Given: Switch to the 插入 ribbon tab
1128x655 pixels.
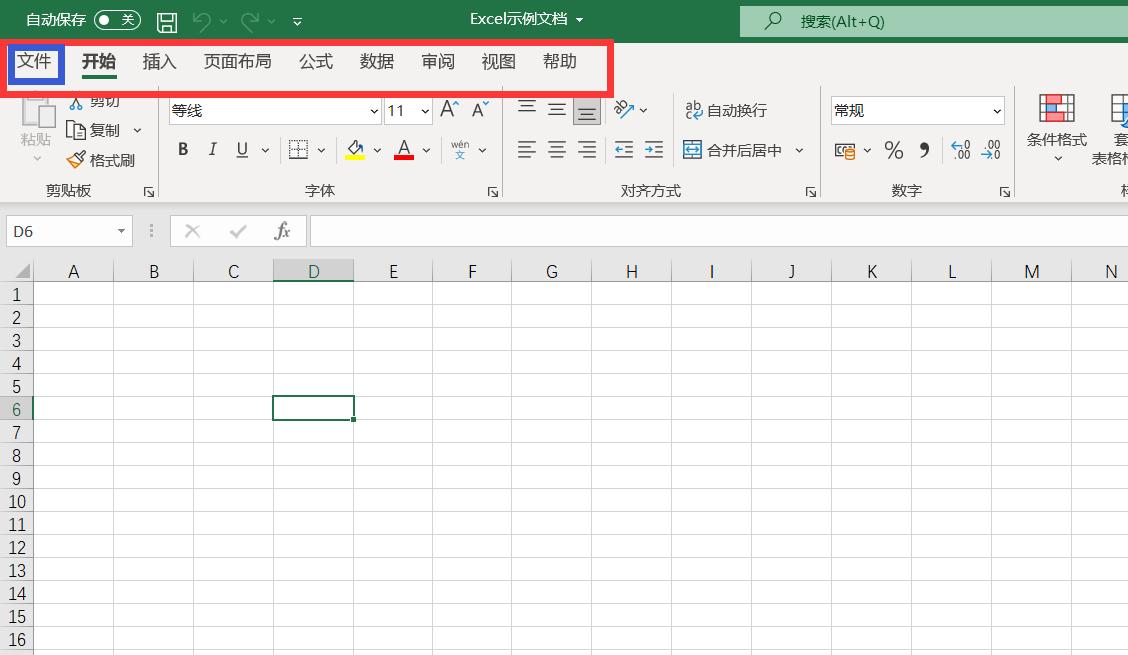Looking at the screenshot, I should tap(159, 61).
